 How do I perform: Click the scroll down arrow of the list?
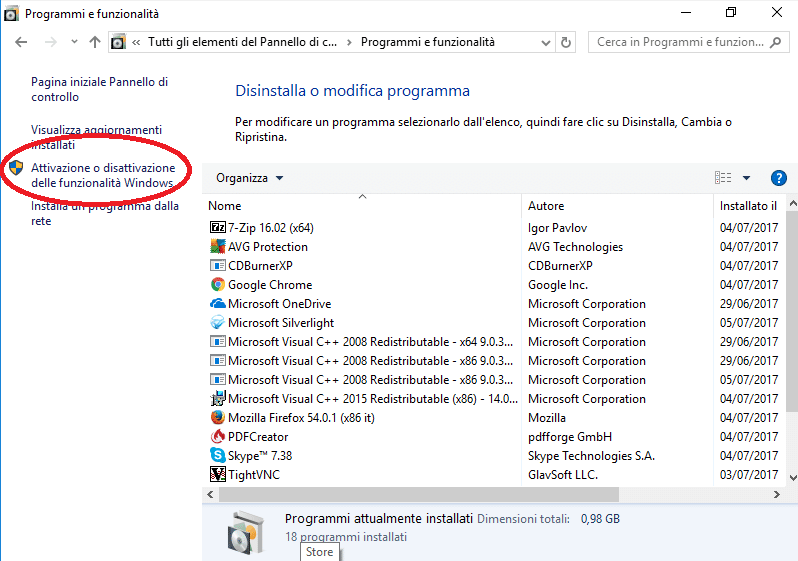click(x=792, y=478)
